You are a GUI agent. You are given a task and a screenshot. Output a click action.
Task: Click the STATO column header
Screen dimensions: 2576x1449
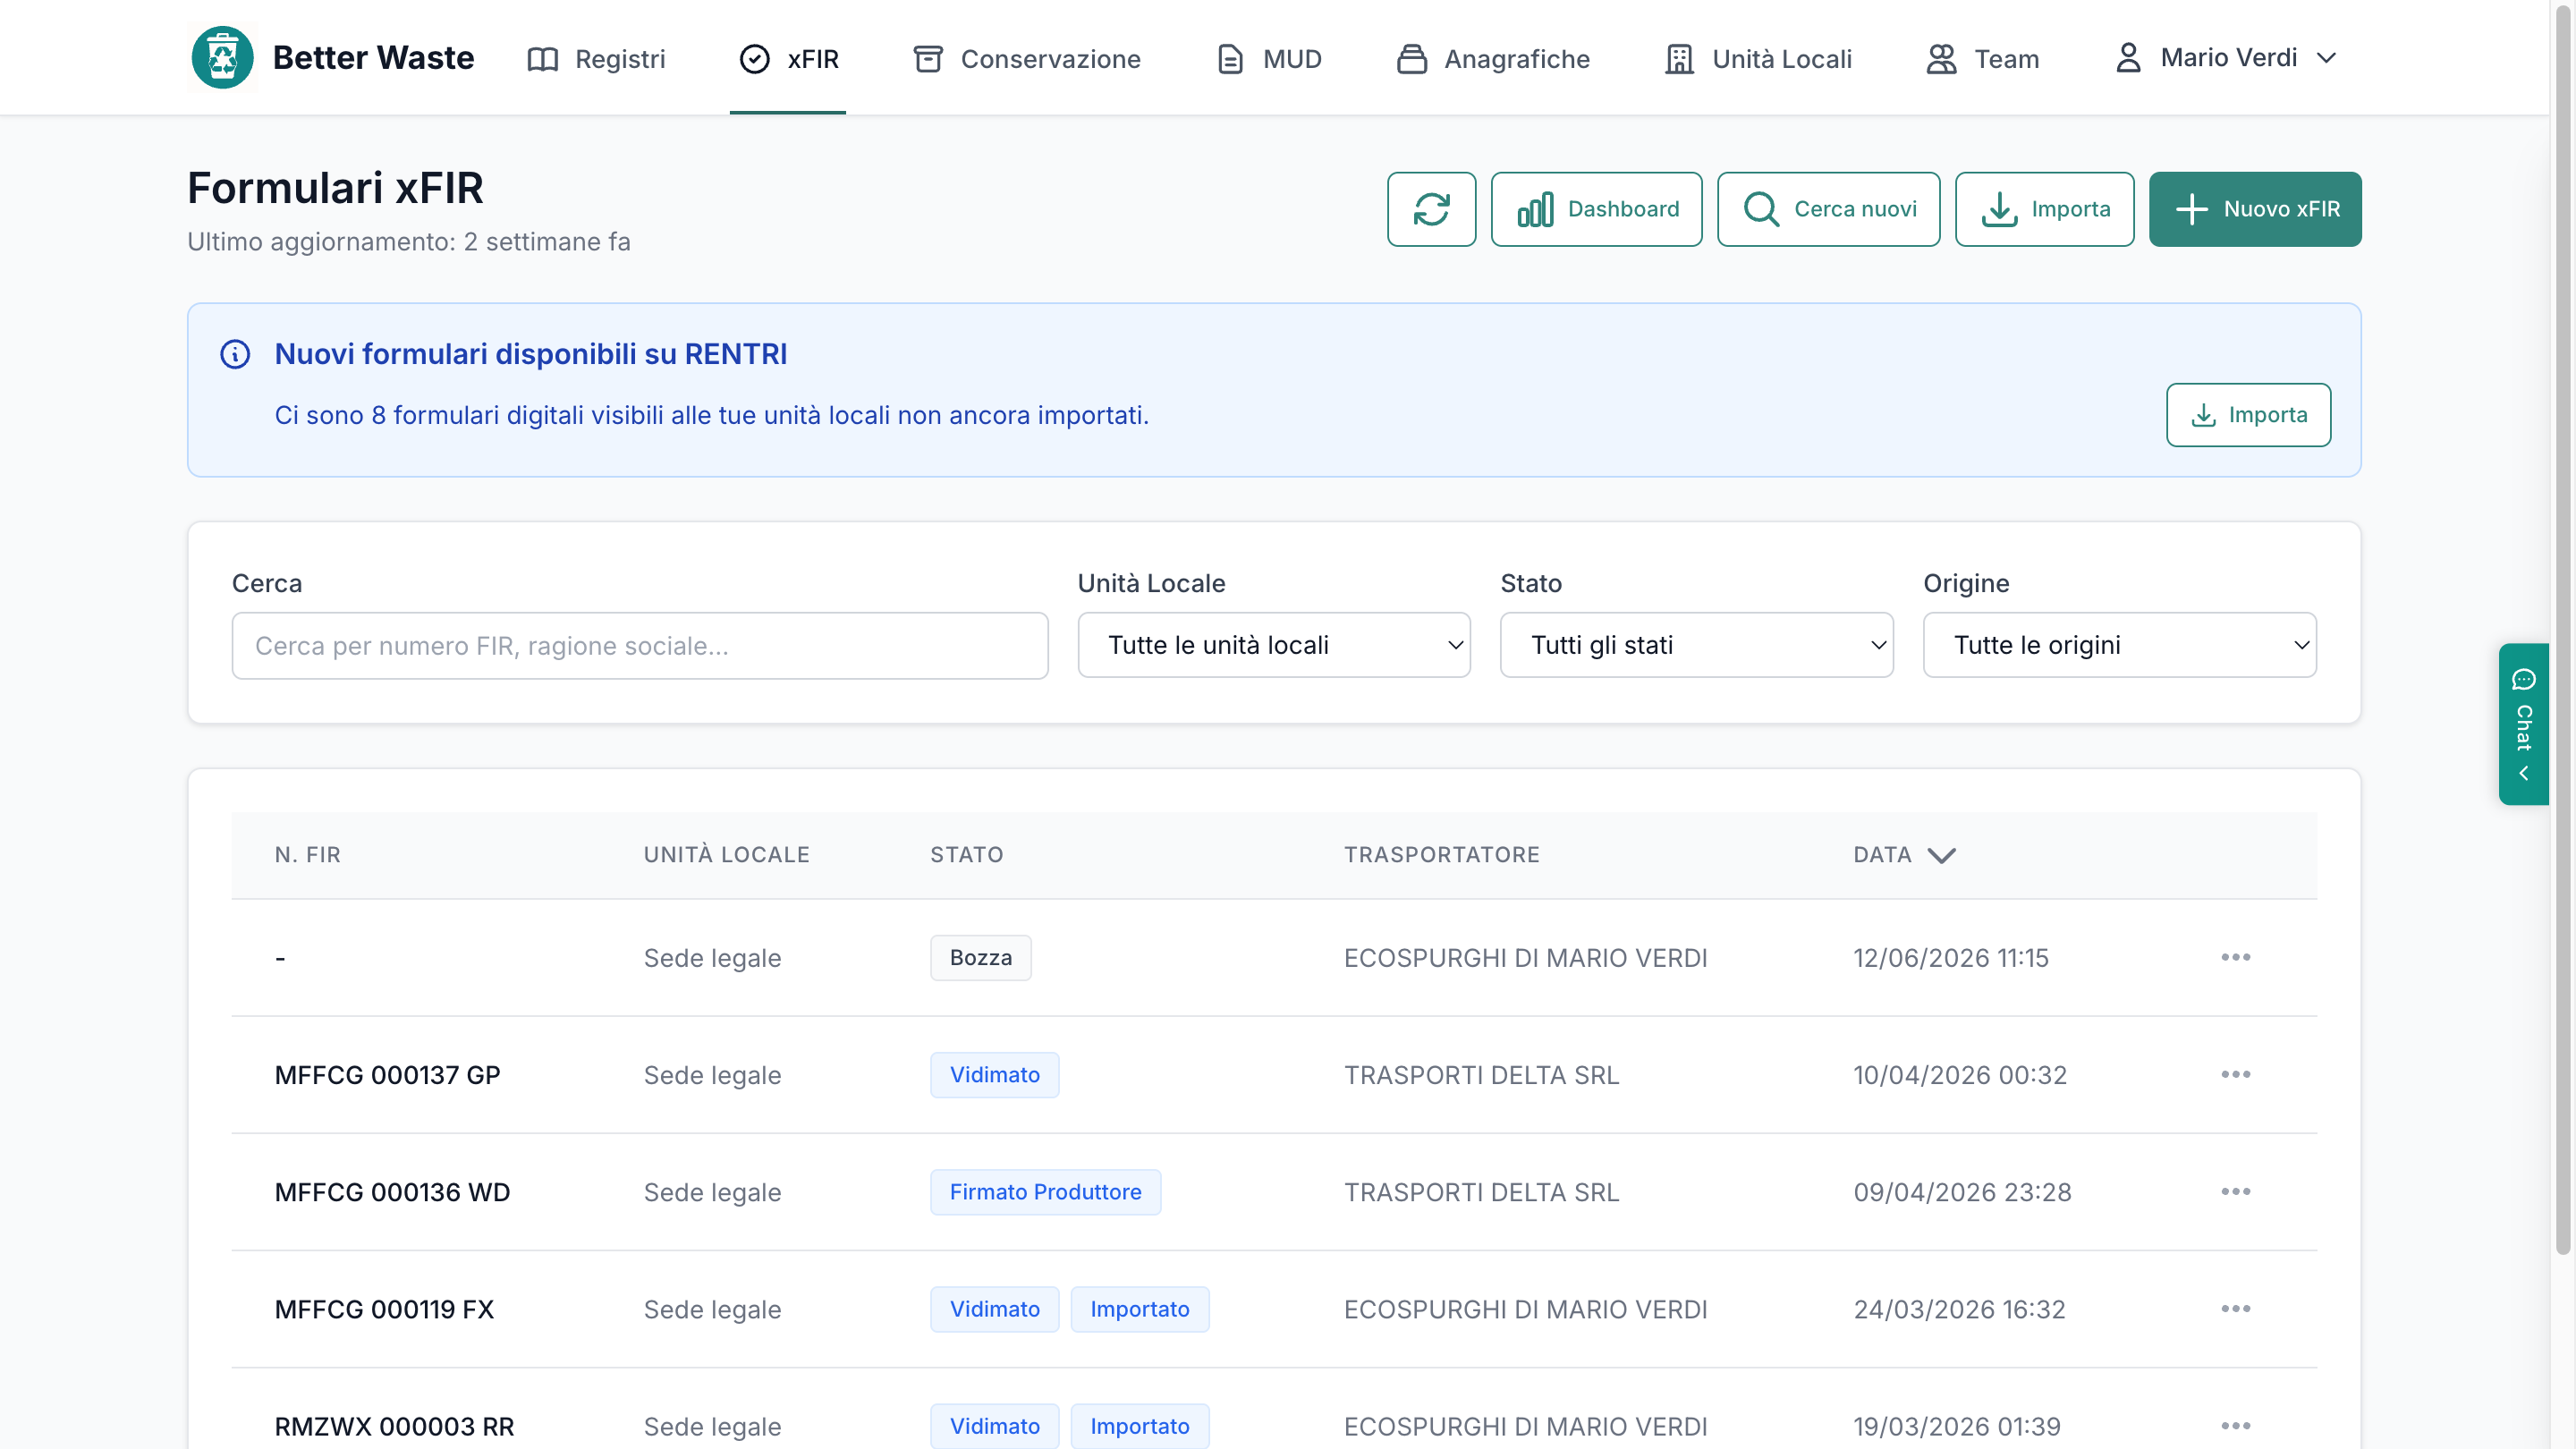pos(966,855)
